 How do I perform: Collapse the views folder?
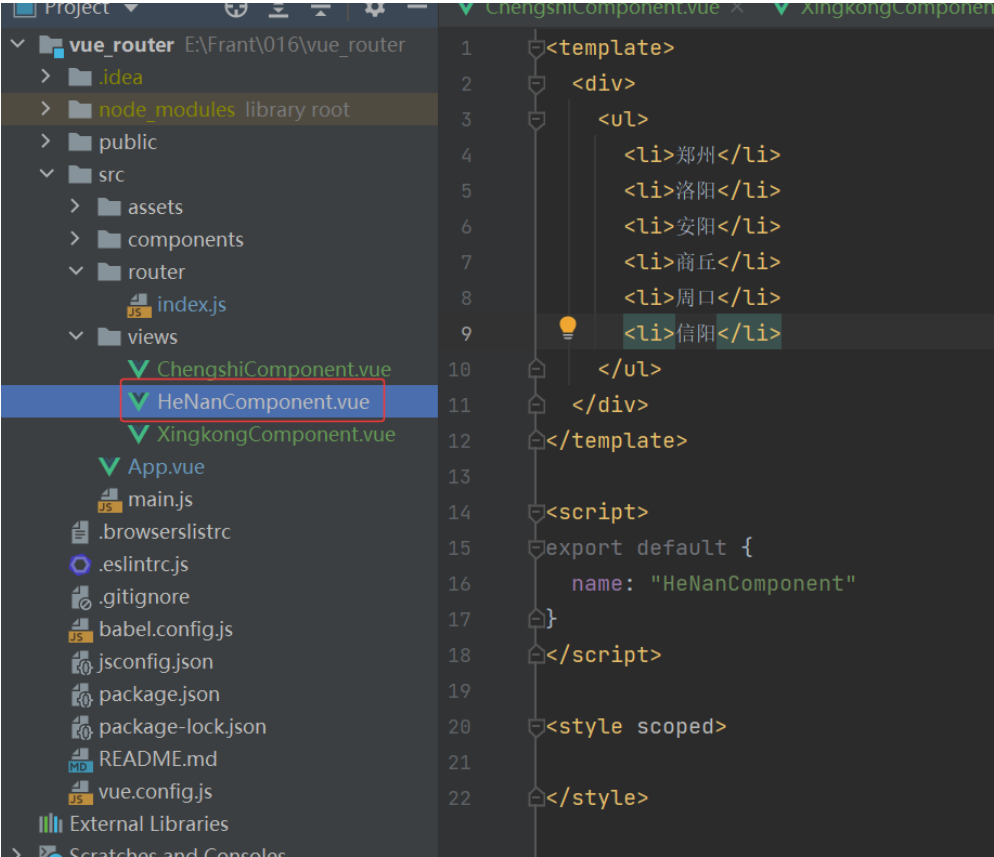coord(76,336)
